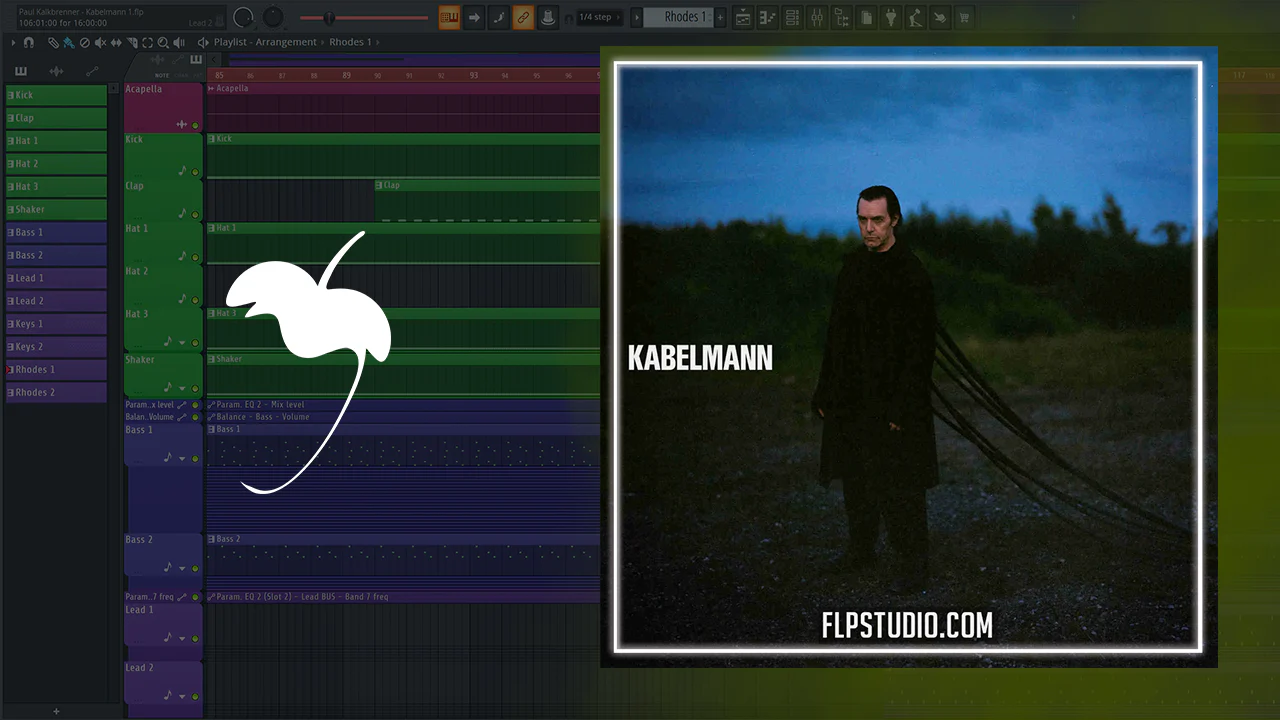Mute the Bass 1 track

195,459
